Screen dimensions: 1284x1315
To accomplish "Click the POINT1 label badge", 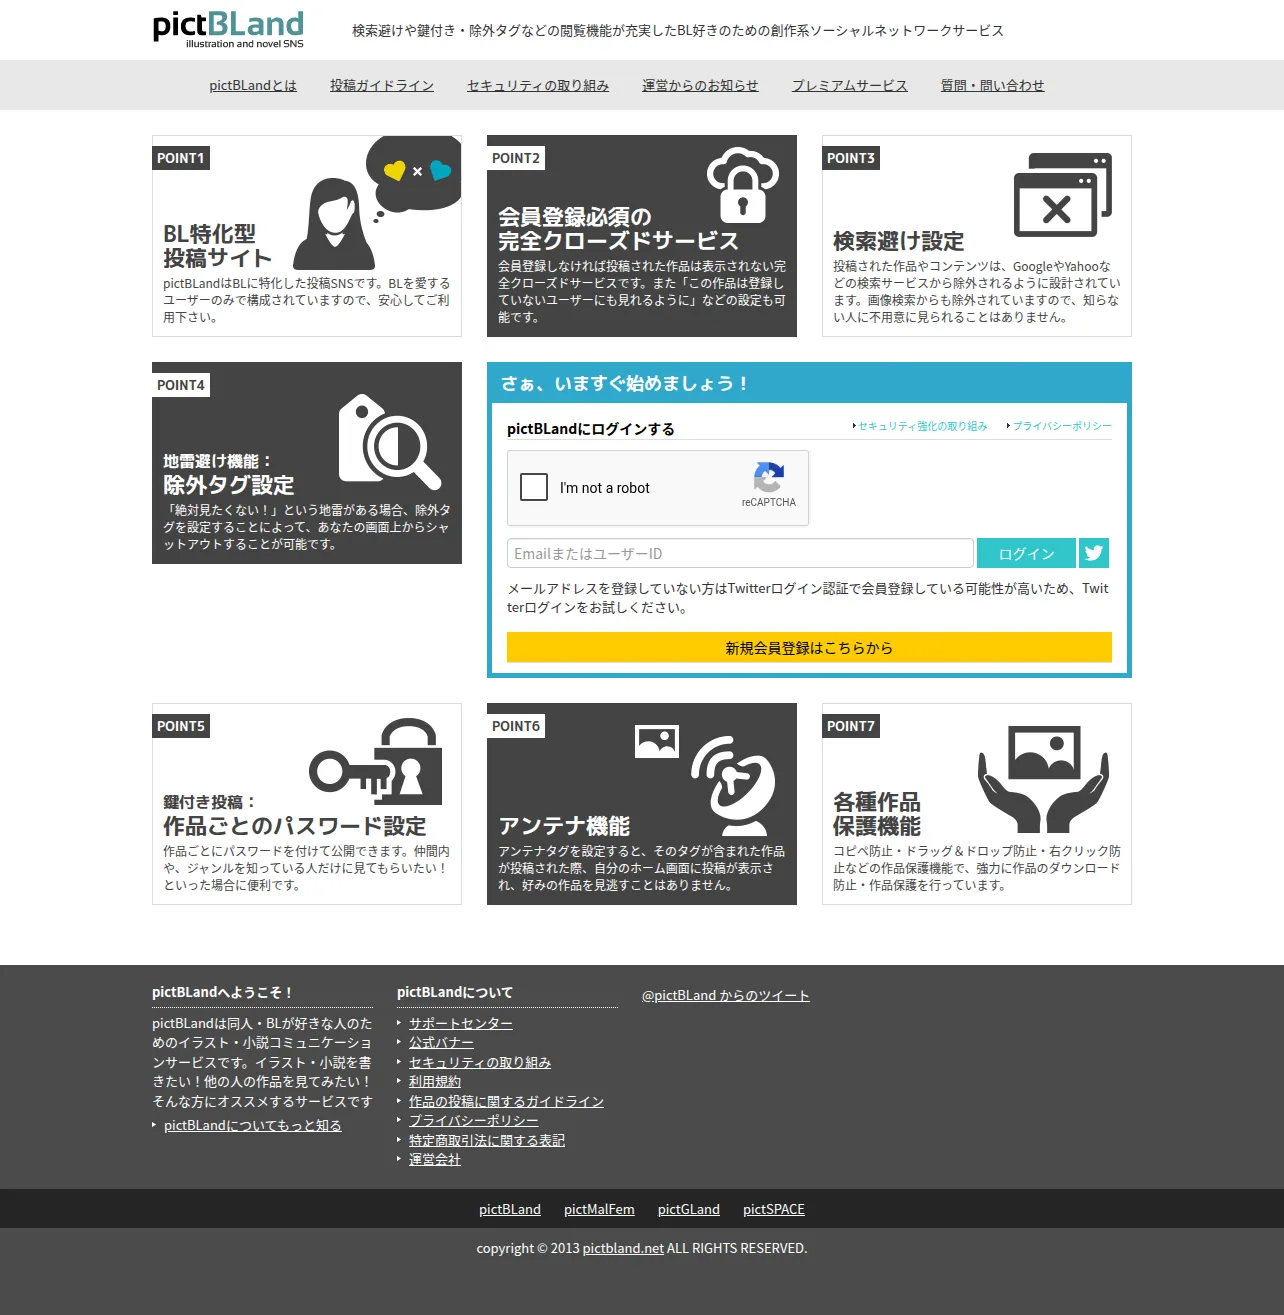I will click(x=181, y=158).
